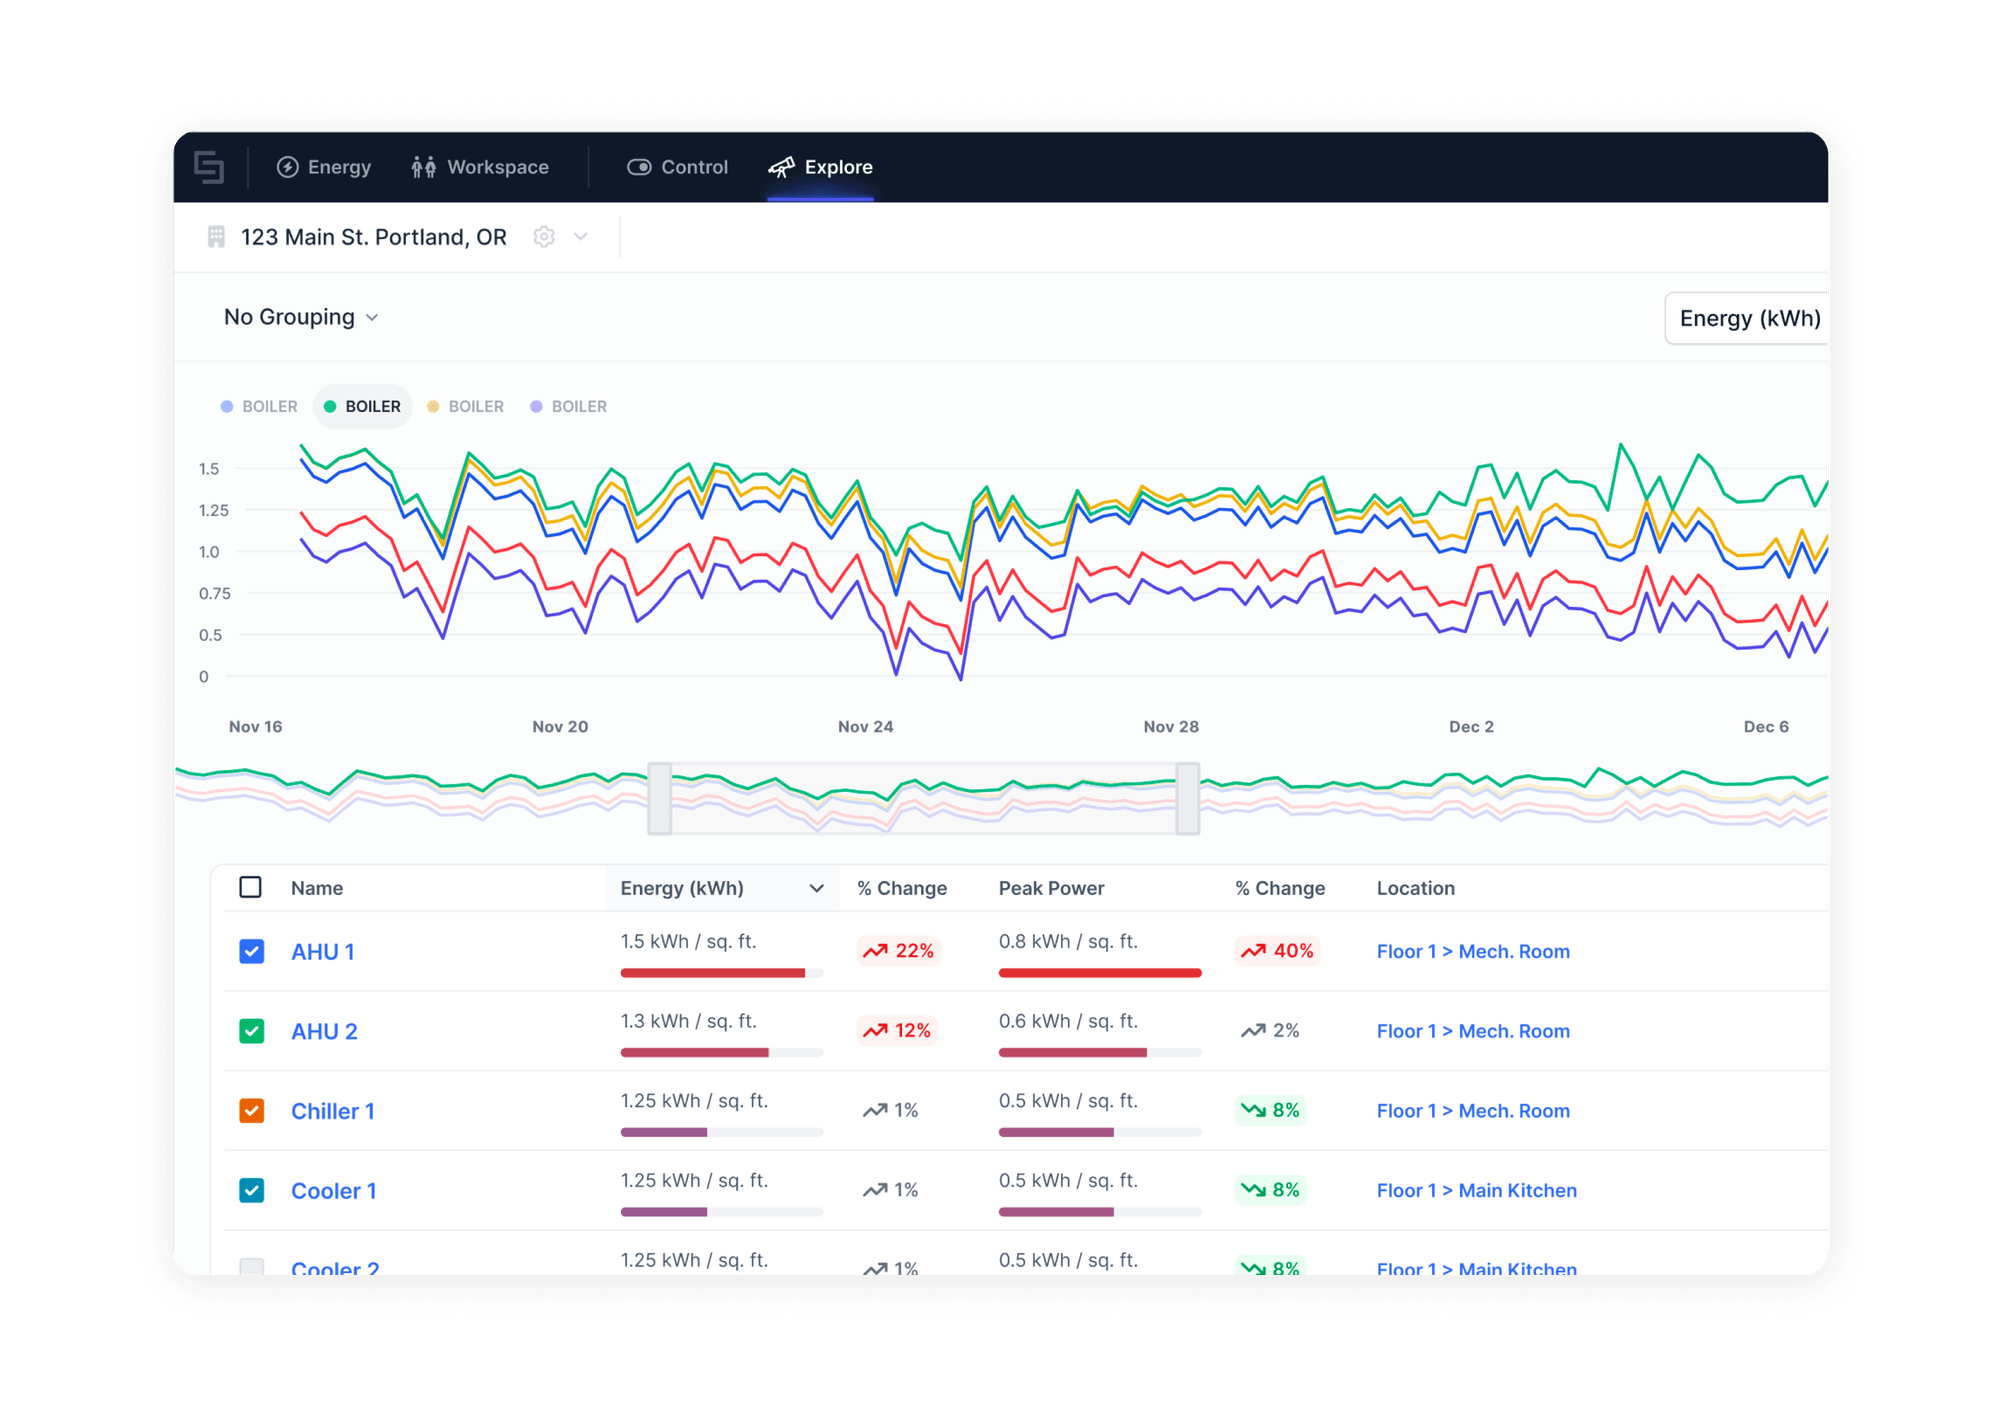Image resolution: width=2000 pixels, height=1407 pixels.
Task: Open Energy (kWh) column sort dropdown
Action: point(816,888)
